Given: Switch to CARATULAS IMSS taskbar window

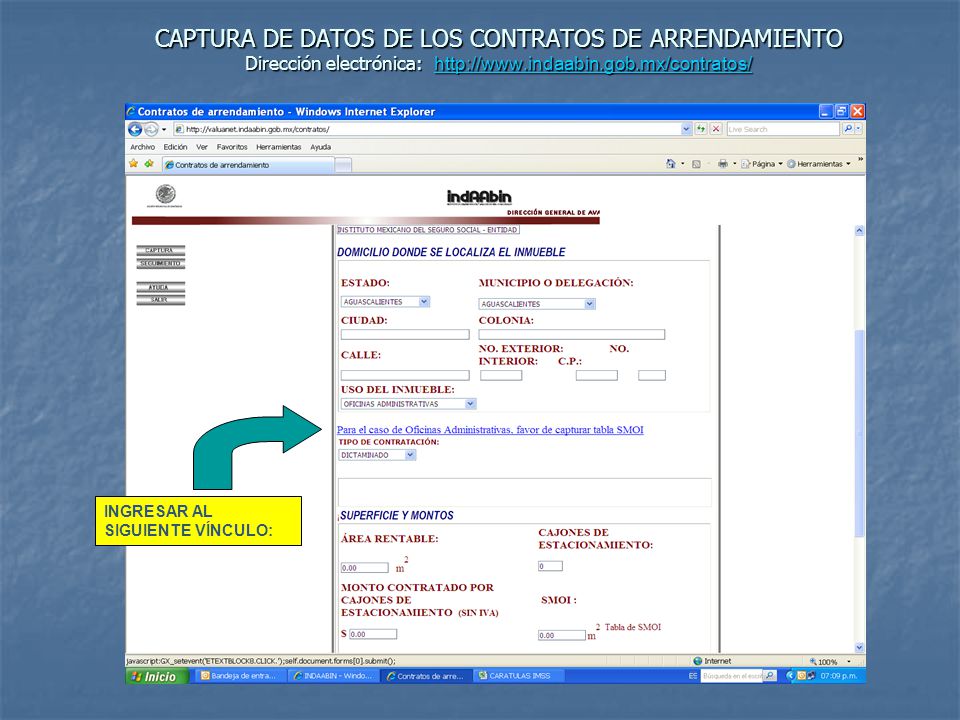Looking at the screenshot, I should point(519,677).
